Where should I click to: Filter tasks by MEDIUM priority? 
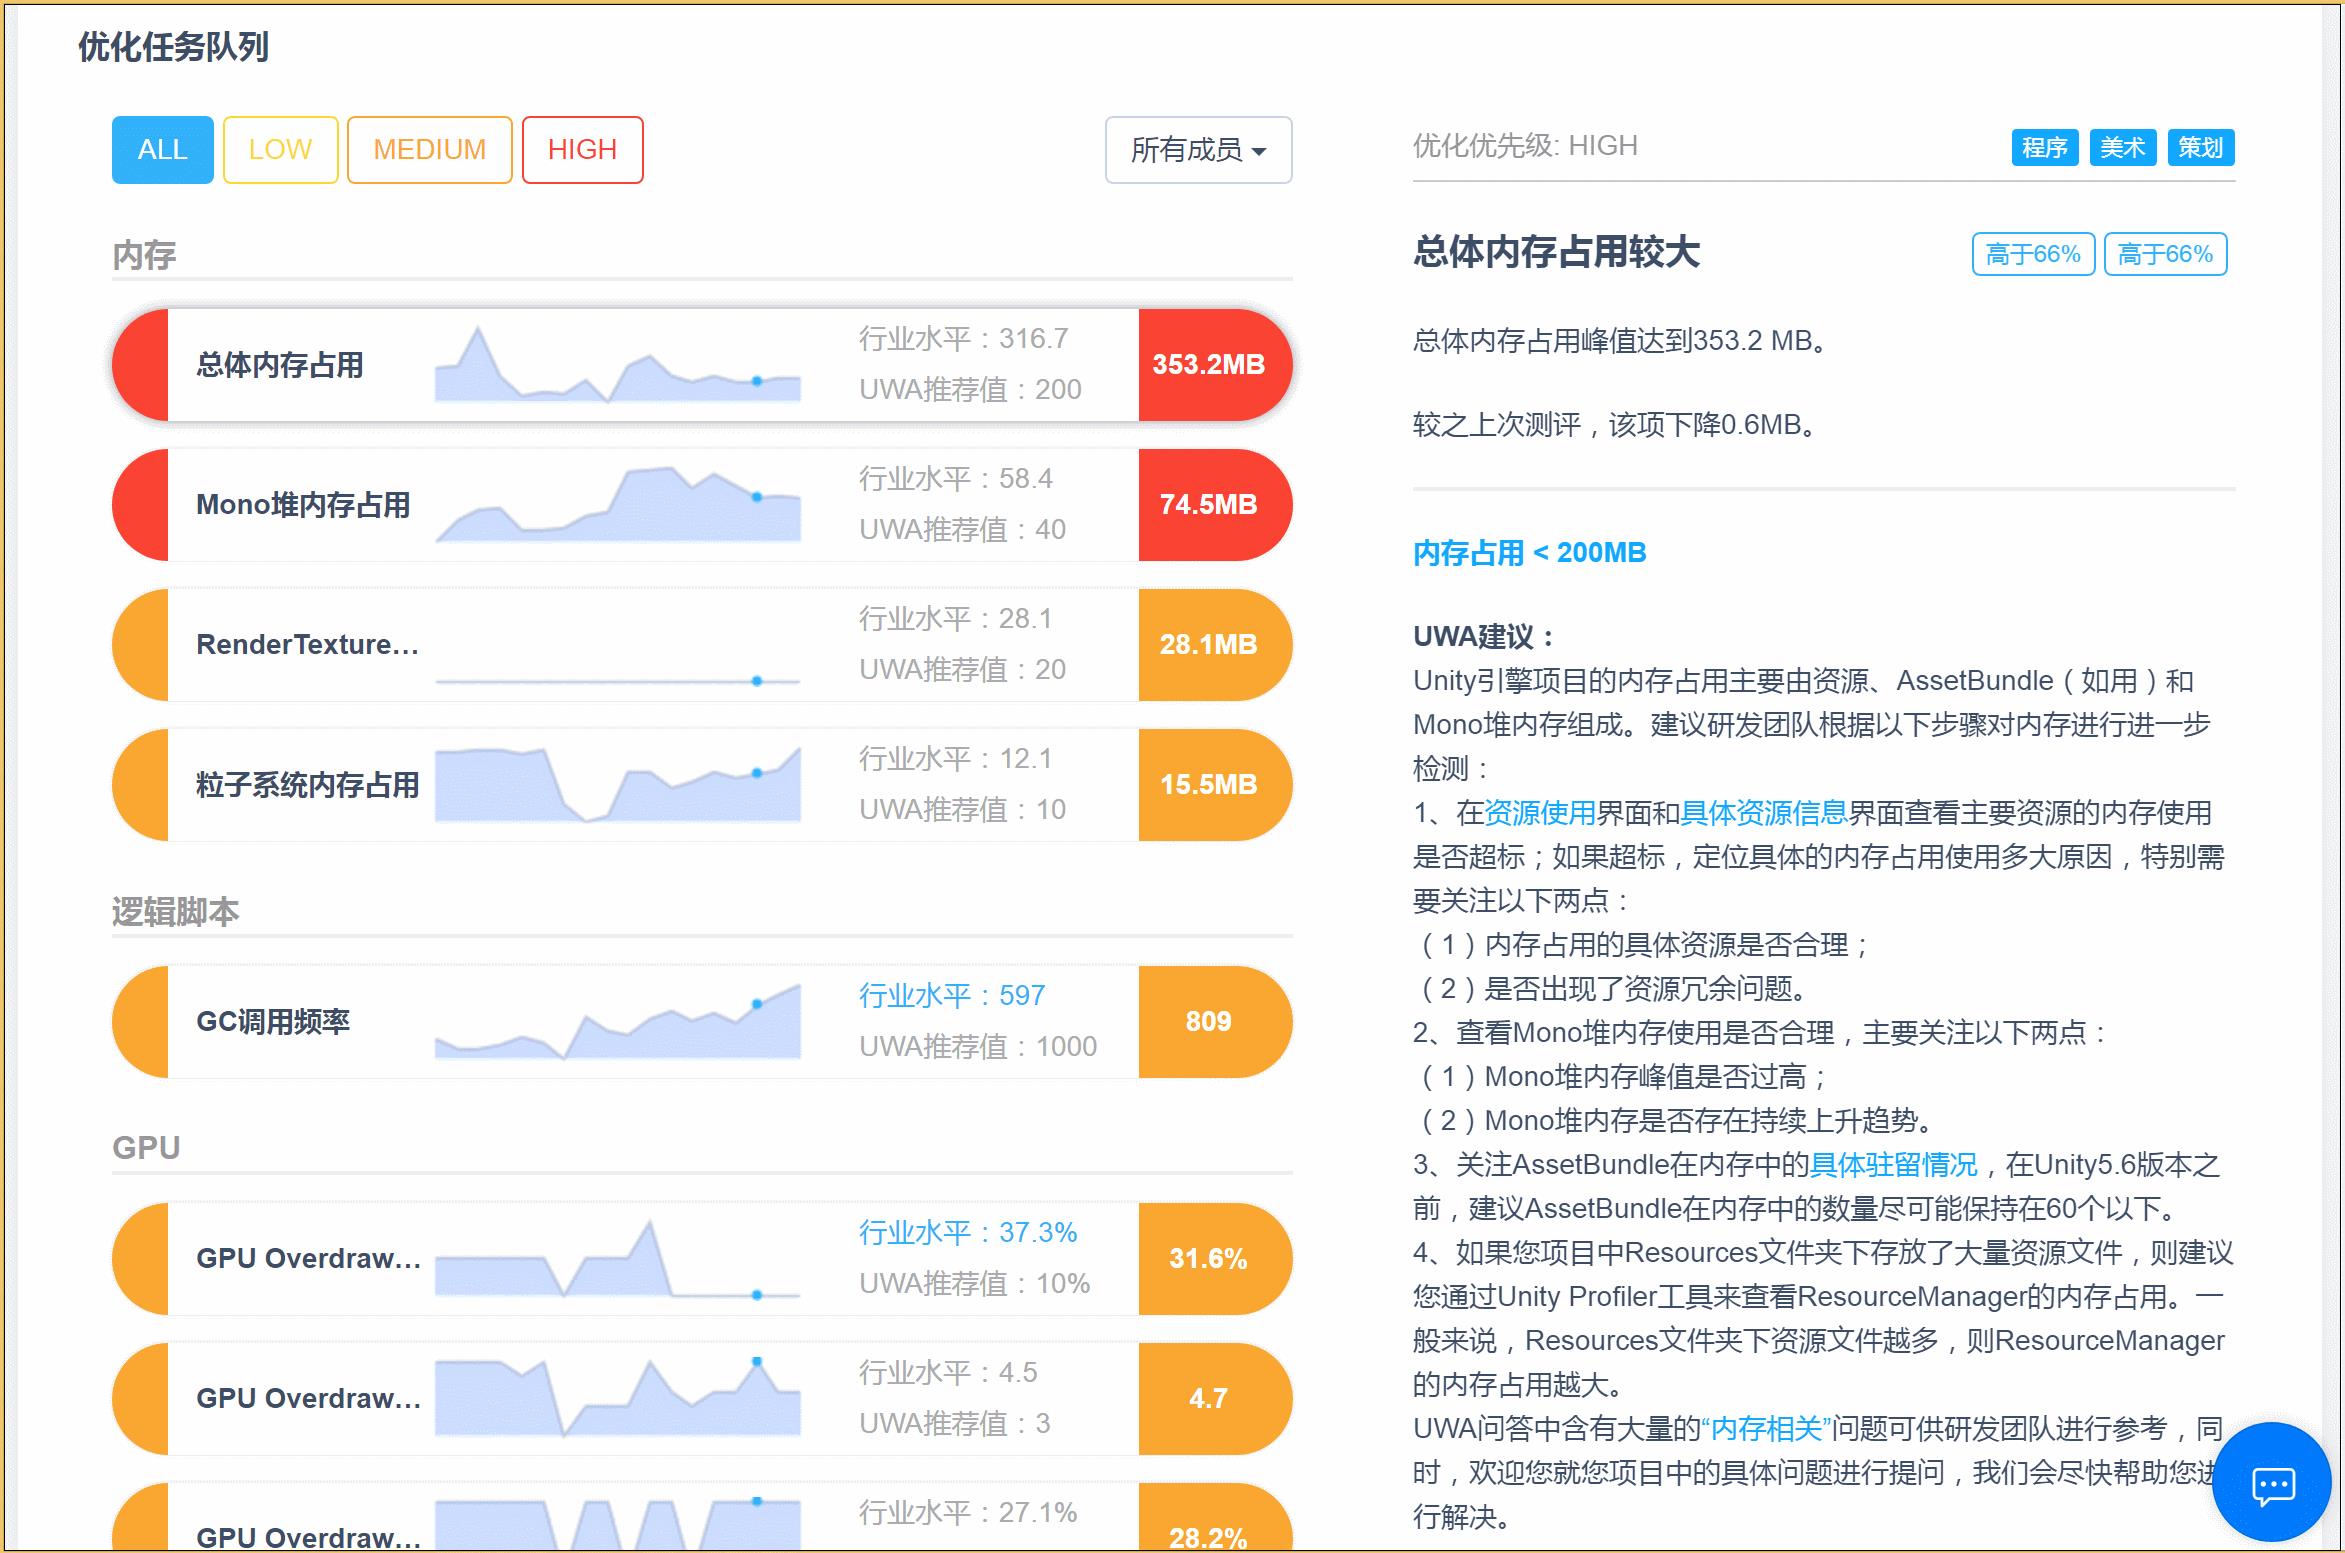pyautogui.click(x=429, y=150)
